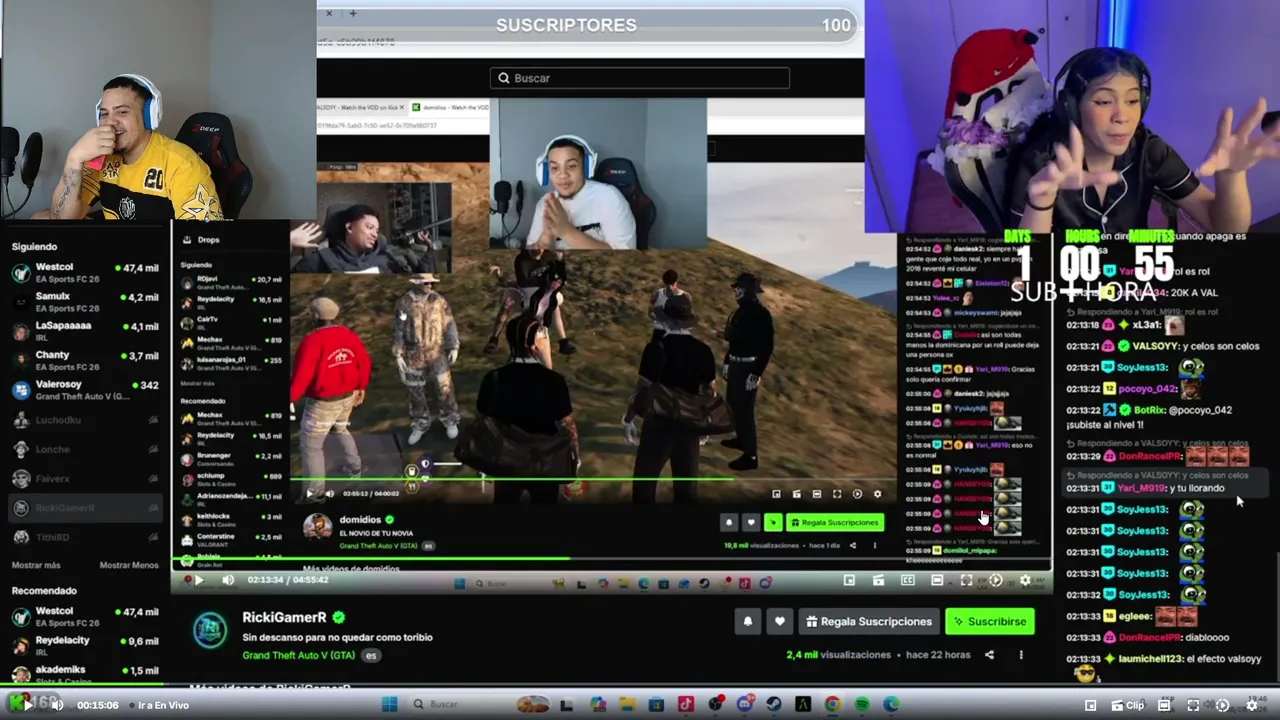Collapse list with Mostrar Menos
This screenshot has width=1280, height=720.
[x=129, y=565]
